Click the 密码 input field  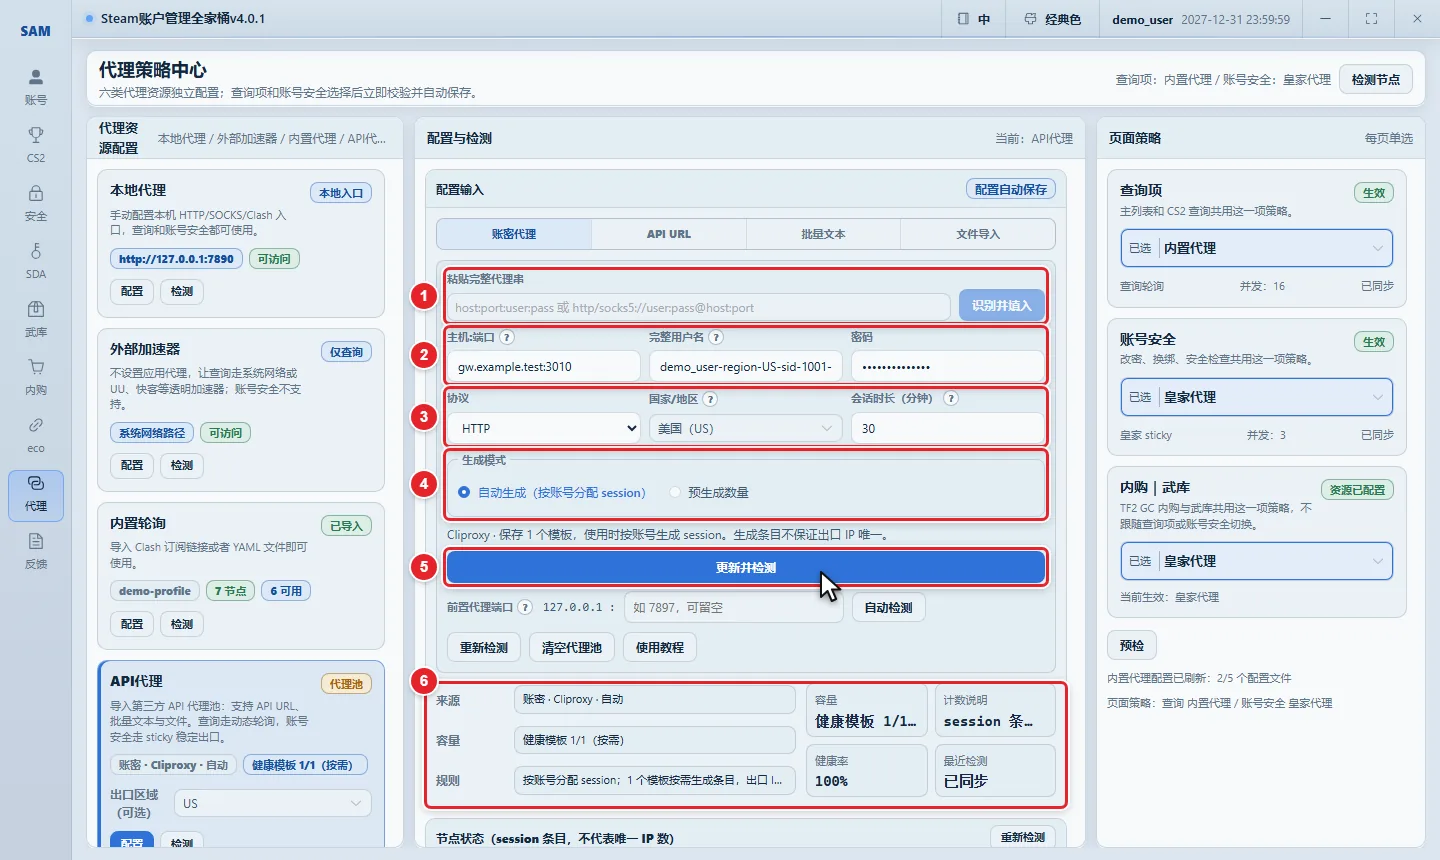[x=948, y=366]
